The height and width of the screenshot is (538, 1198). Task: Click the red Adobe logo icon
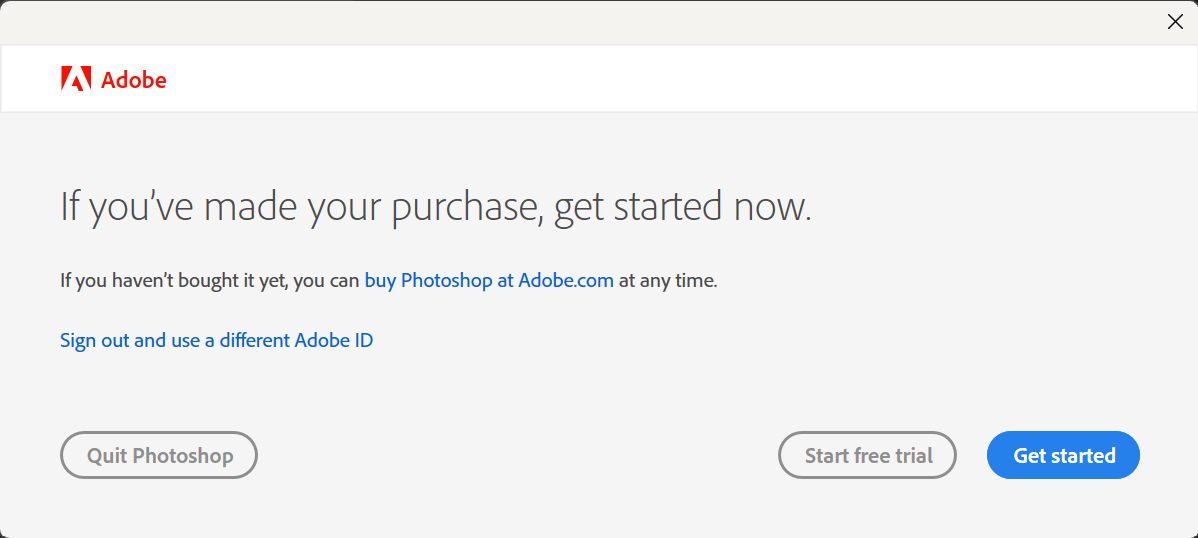(76, 79)
